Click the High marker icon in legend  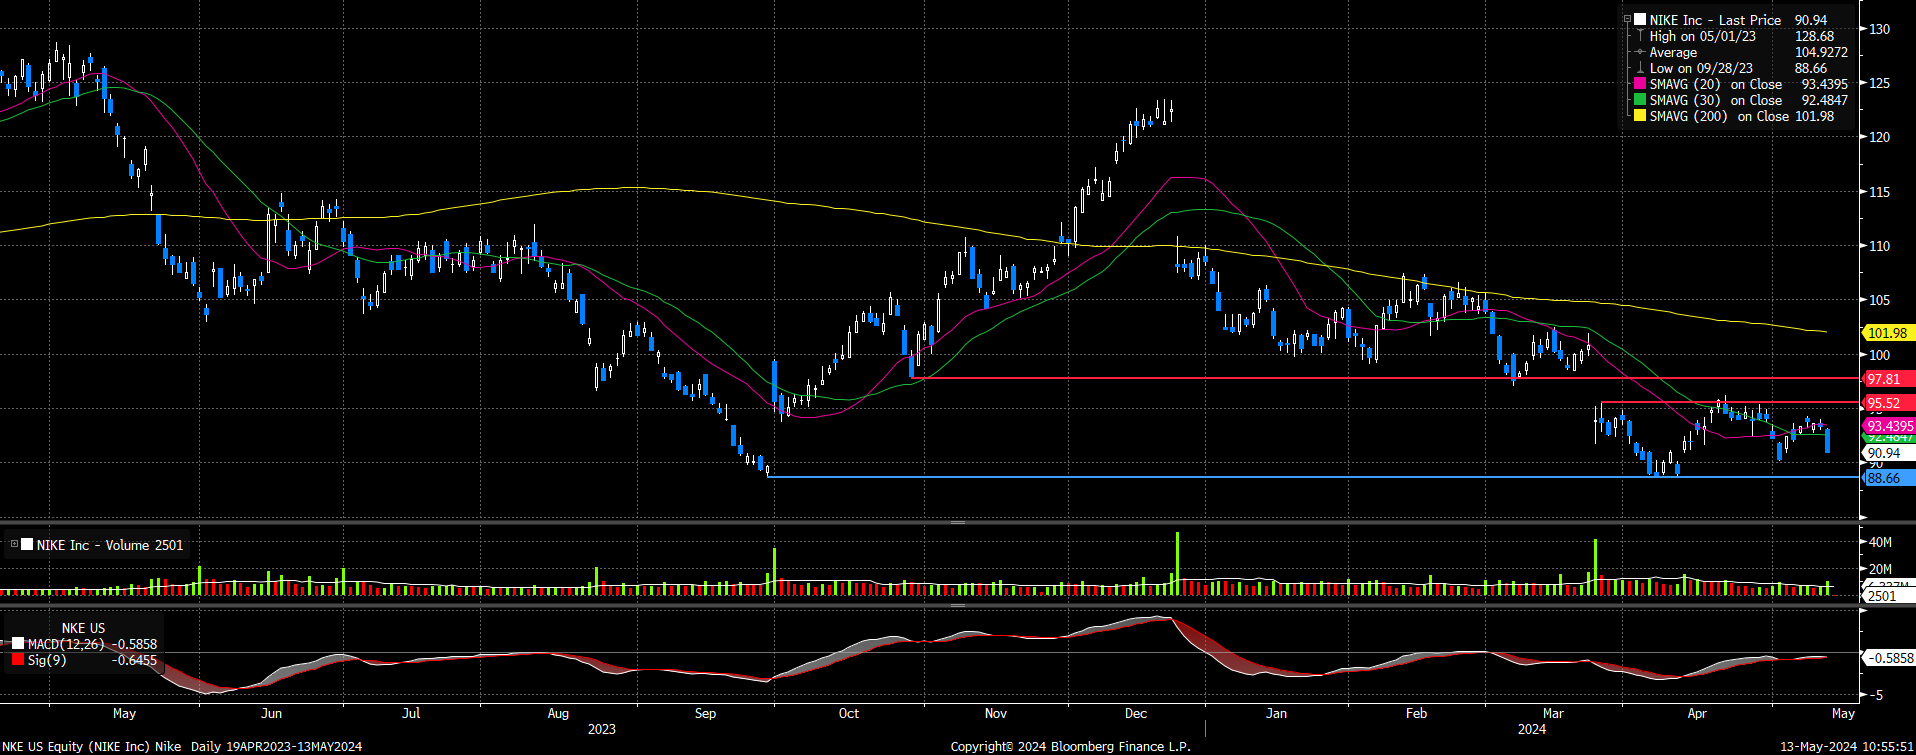coord(1640,36)
